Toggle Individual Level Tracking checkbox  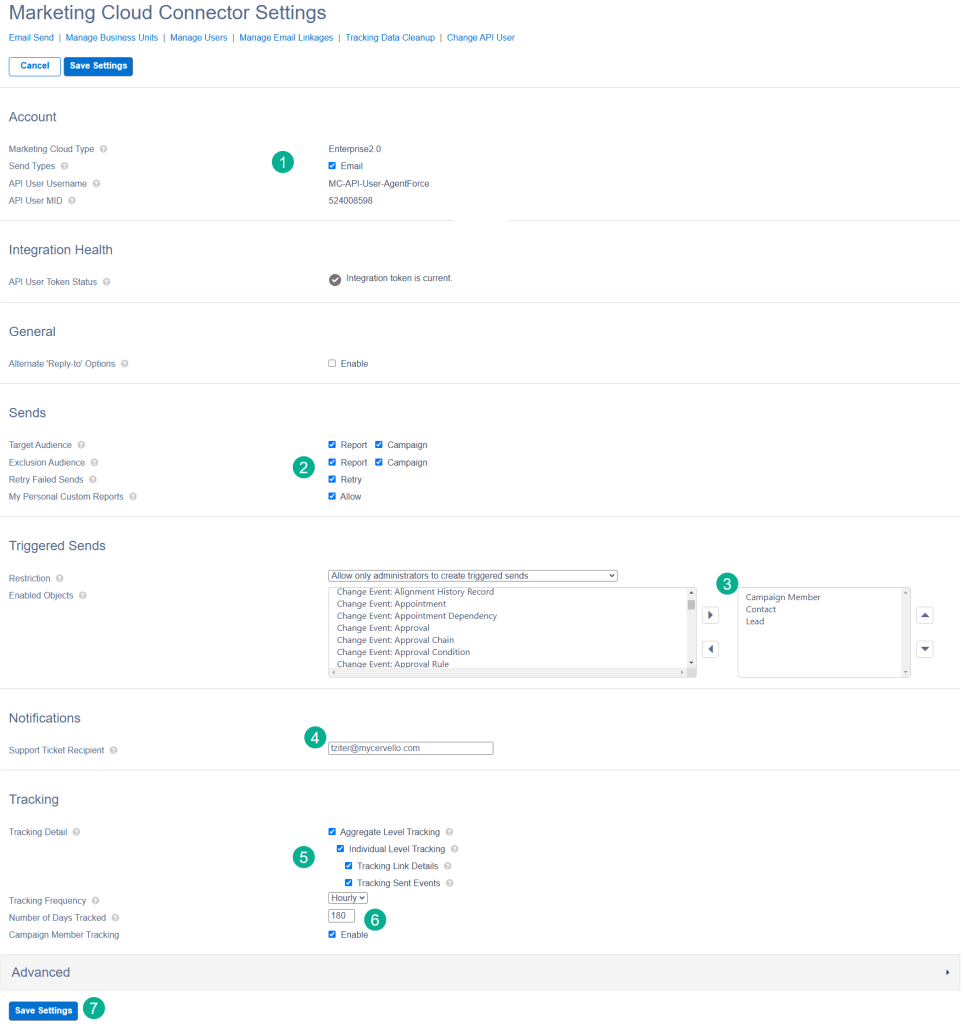point(341,849)
